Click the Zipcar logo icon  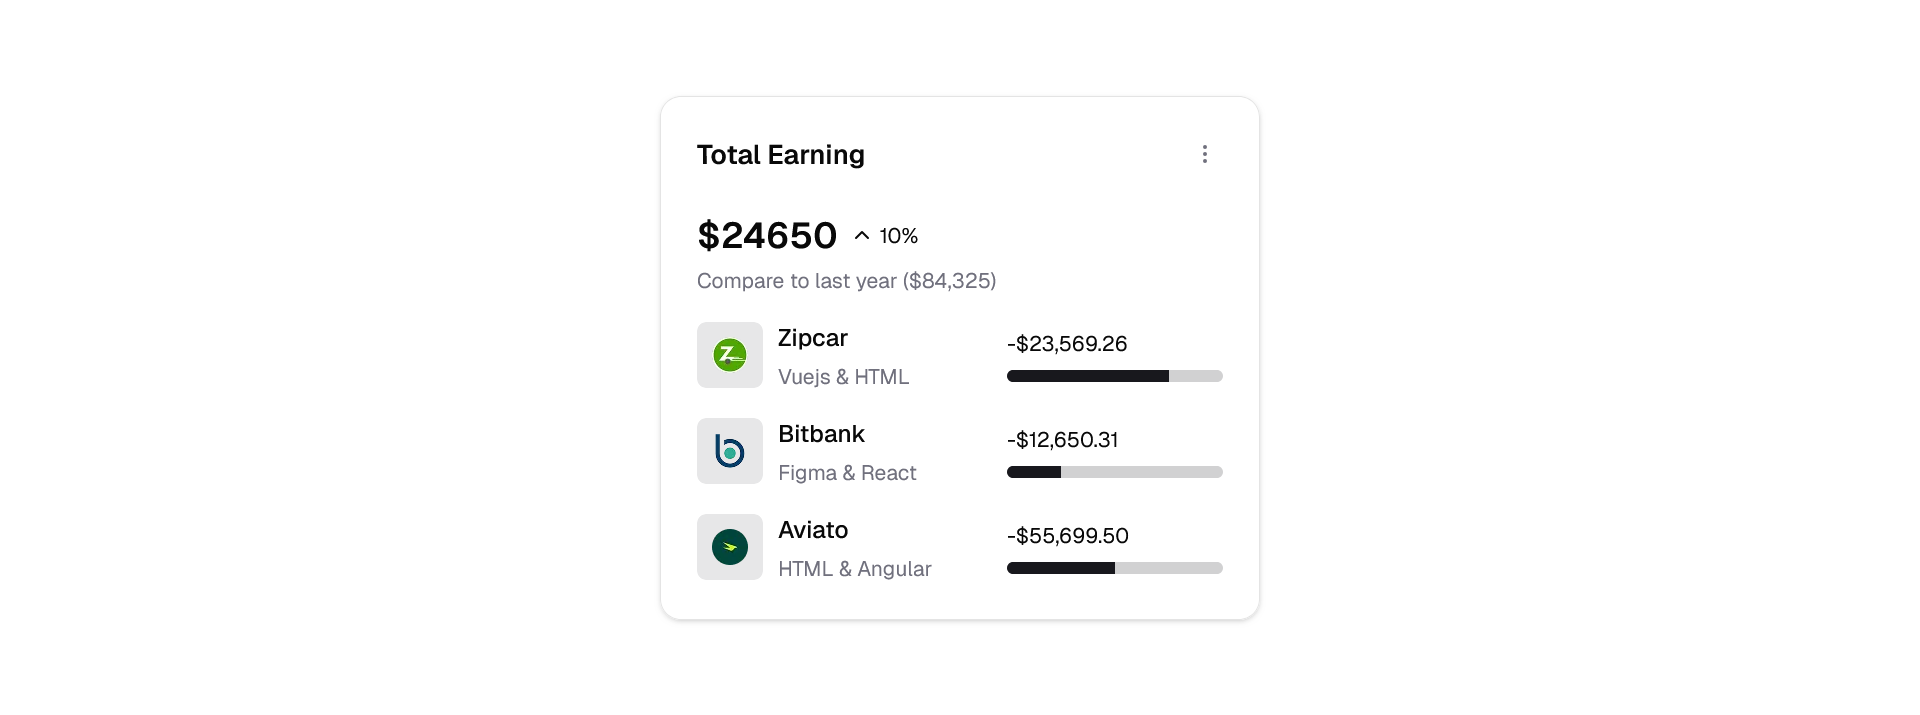pyautogui.click(x=730, y=355)
